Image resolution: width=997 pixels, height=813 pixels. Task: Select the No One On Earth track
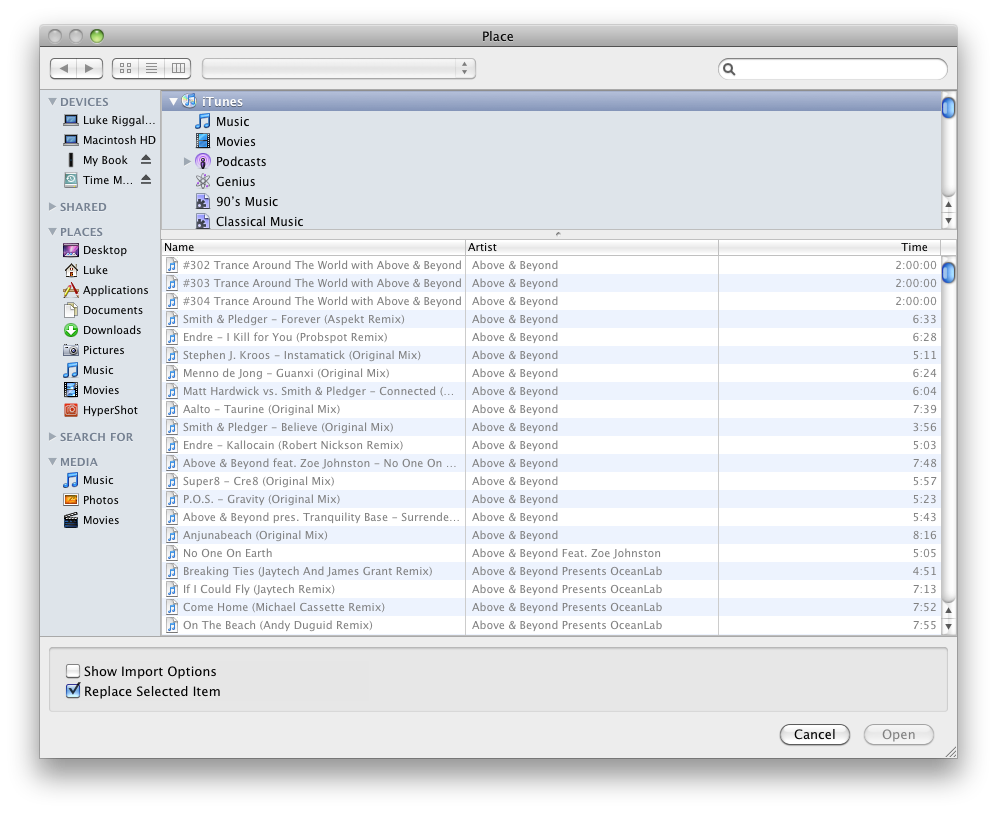click(x=551, y=553)
